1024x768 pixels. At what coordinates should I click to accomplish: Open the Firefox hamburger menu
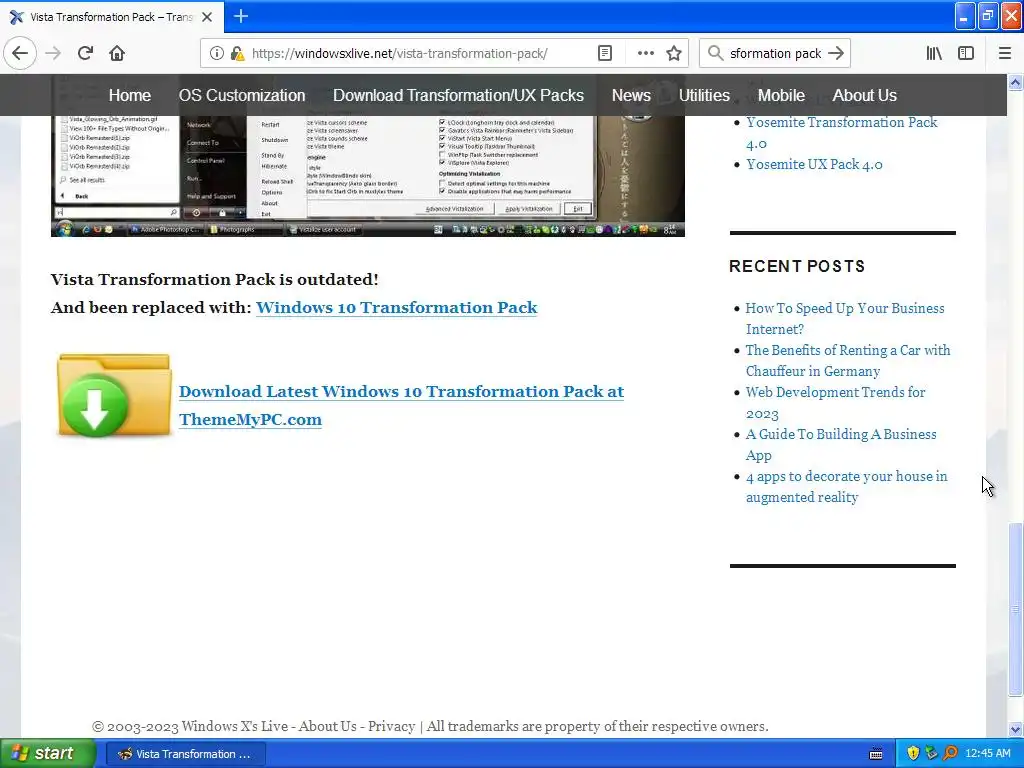point(1004,53)
